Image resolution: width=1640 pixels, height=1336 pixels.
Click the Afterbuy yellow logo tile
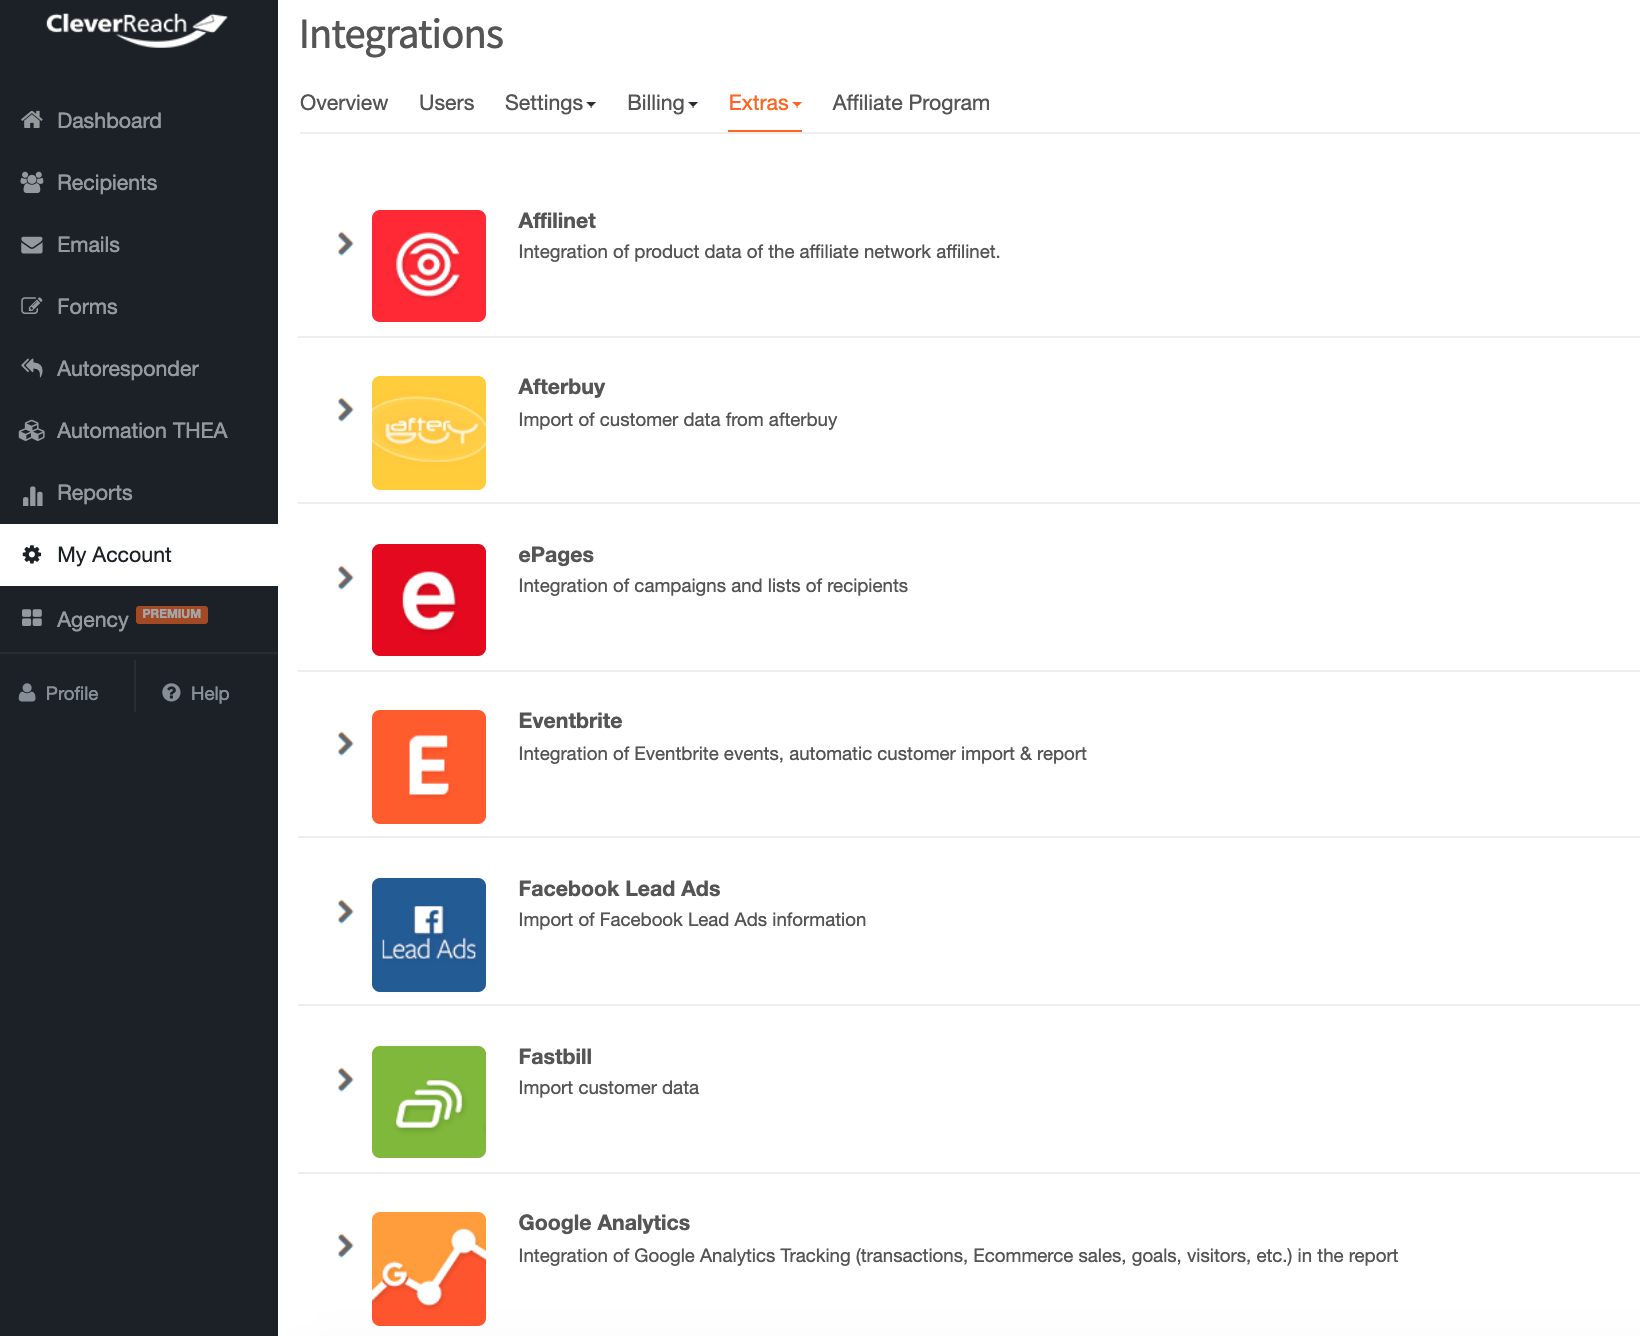tap(429, 433)
